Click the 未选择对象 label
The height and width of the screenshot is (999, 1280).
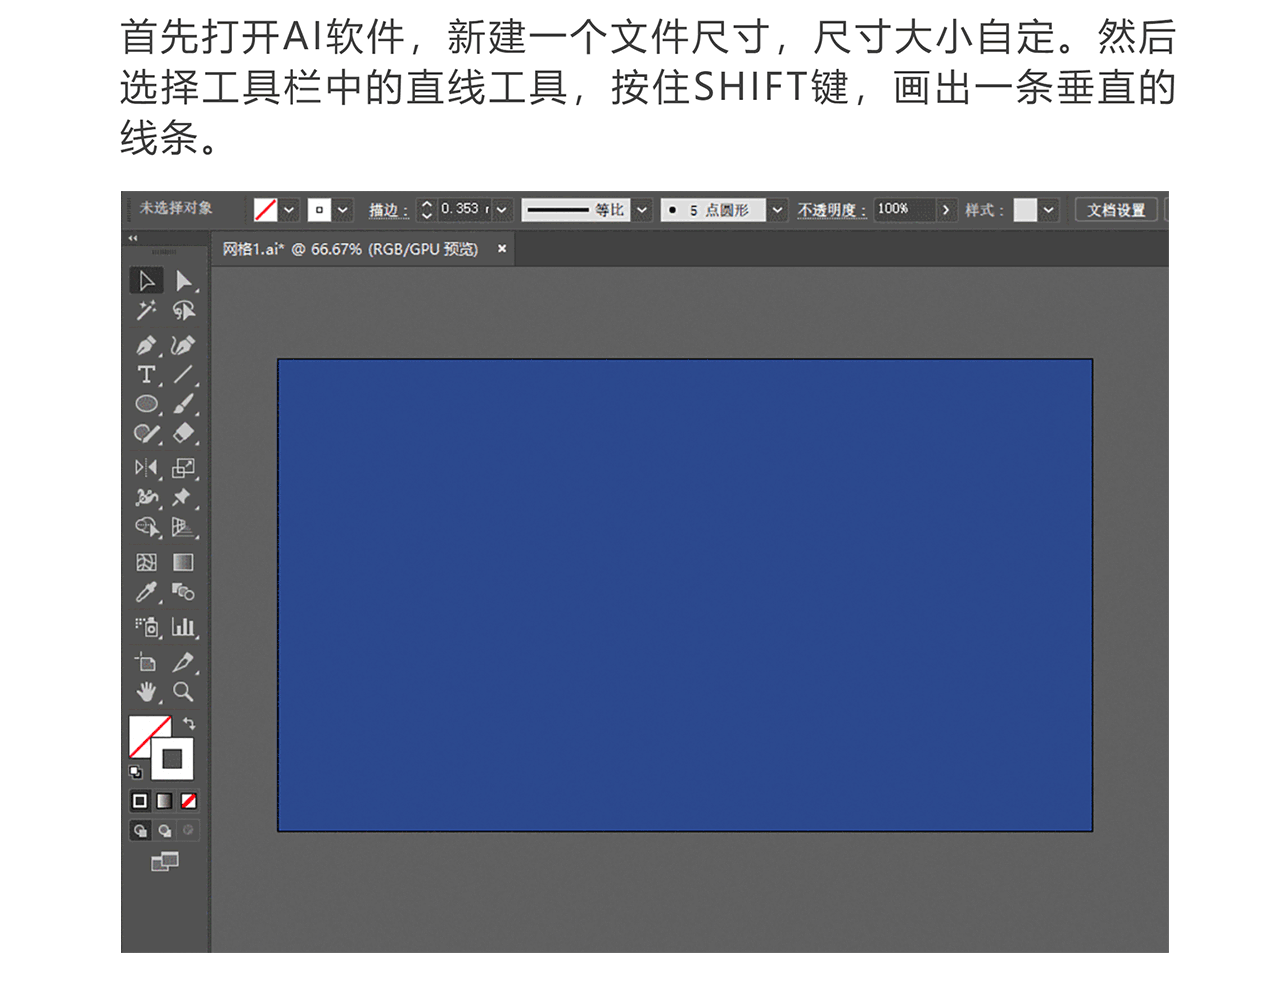coord(176,208)
